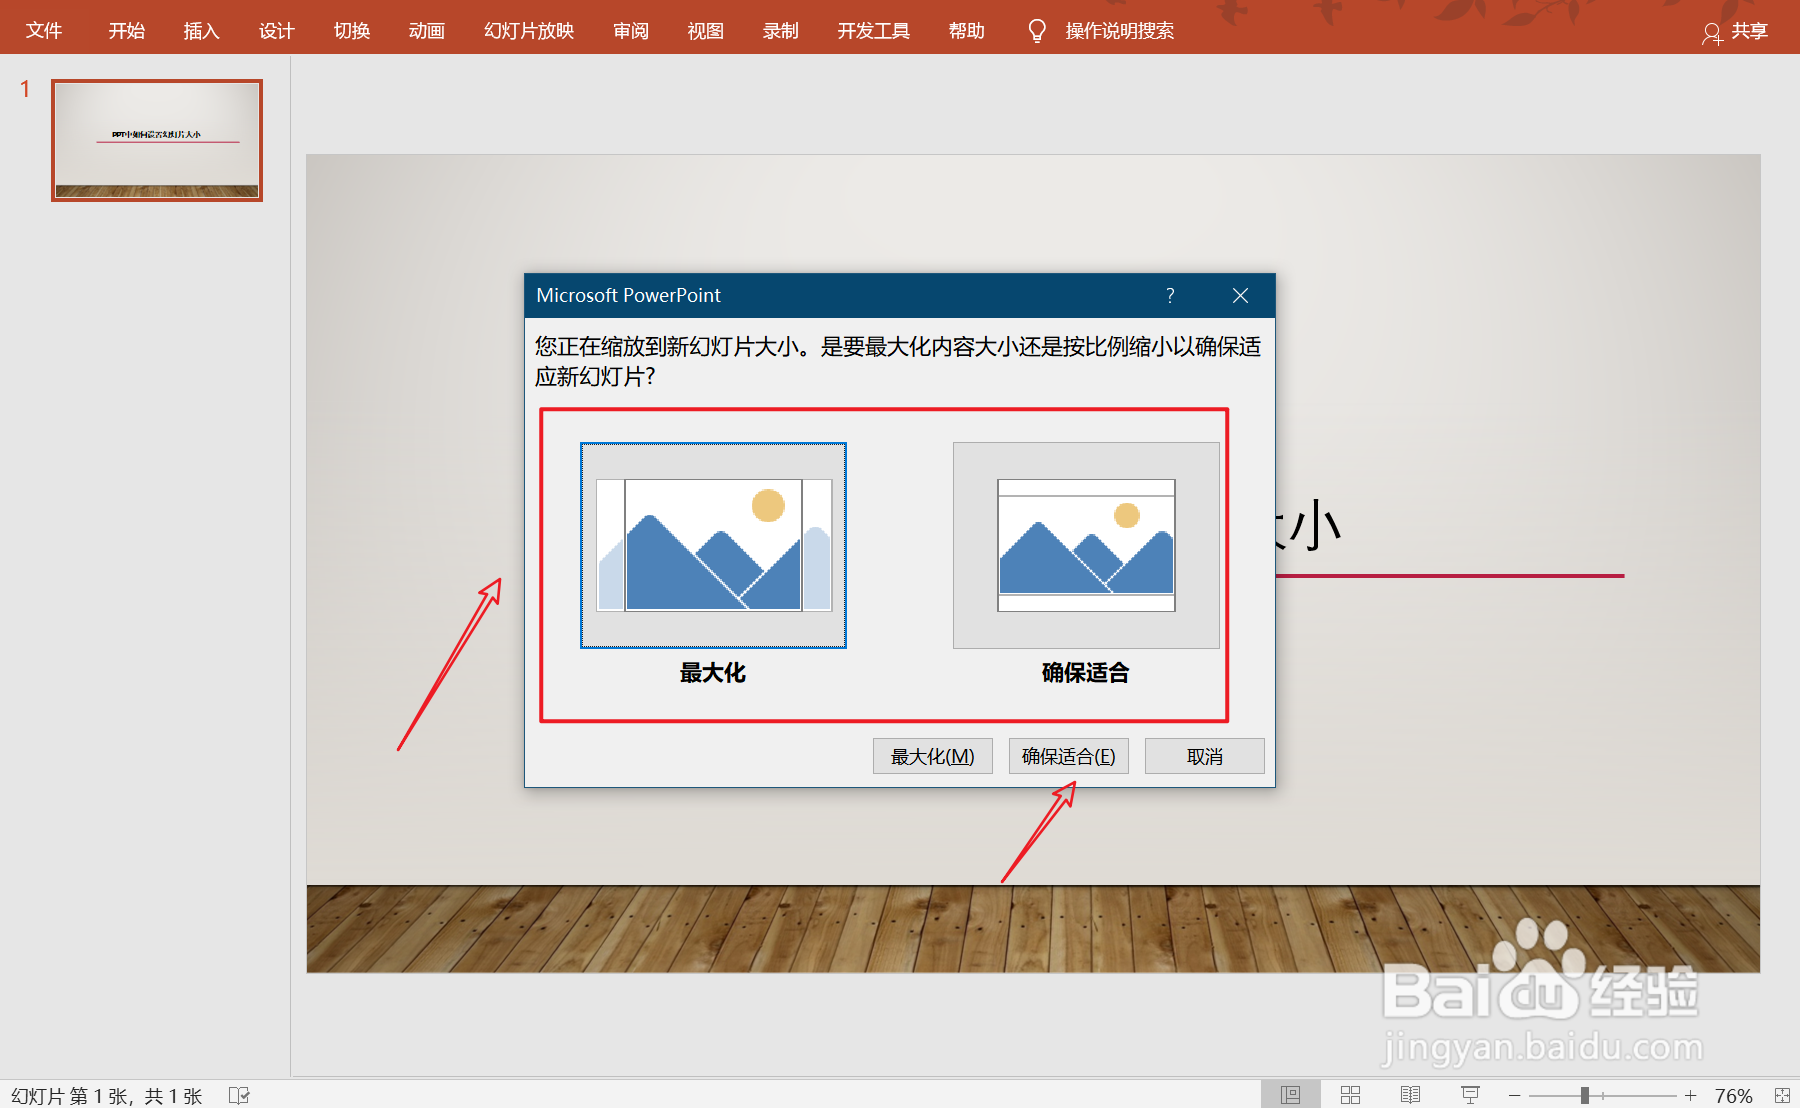Switch to the 开始 ribbon tab
The height and width of the screenshot is (1108, 1800).
[x=127, y=31]
